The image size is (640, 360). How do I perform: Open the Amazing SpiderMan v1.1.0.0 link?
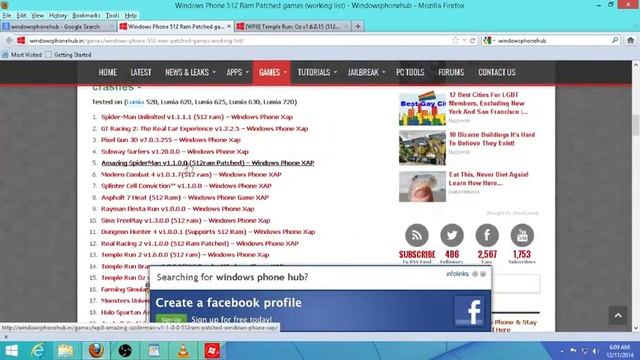click(208, 163)
